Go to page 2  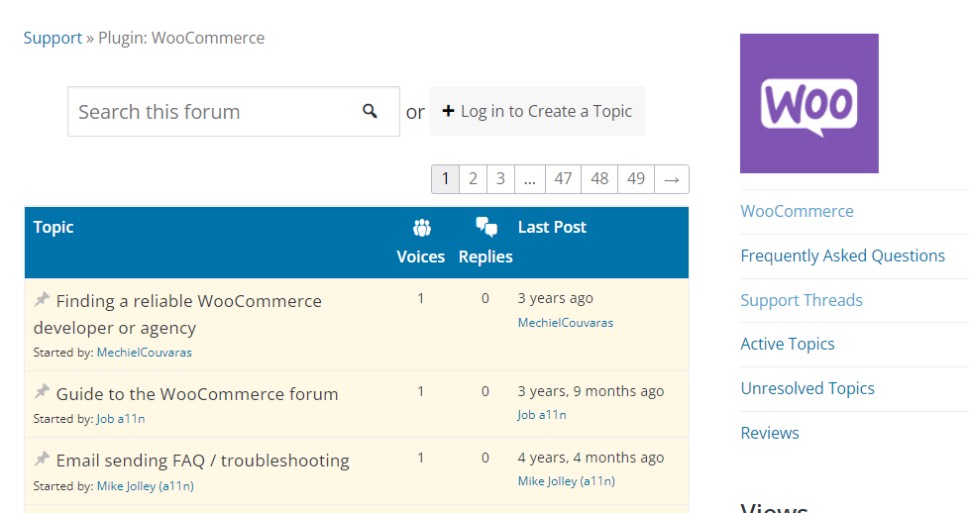pyautogui.click(x=473, y=179)
